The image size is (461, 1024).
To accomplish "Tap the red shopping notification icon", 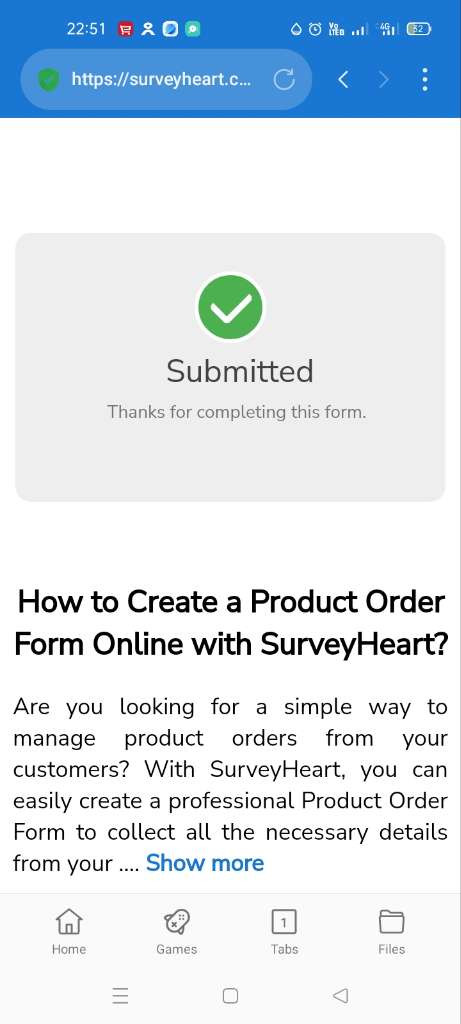I will click(x=126, y=29).
